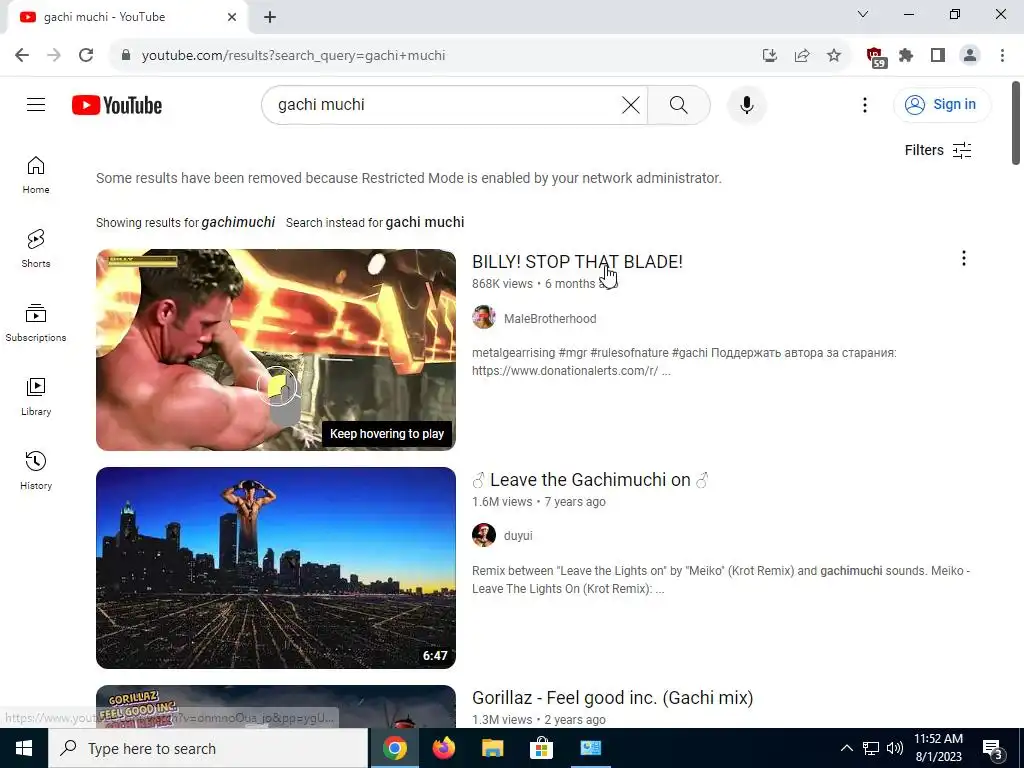Reload the page
The height and width of the screenshot is (768, 1024).
(86, 56)
